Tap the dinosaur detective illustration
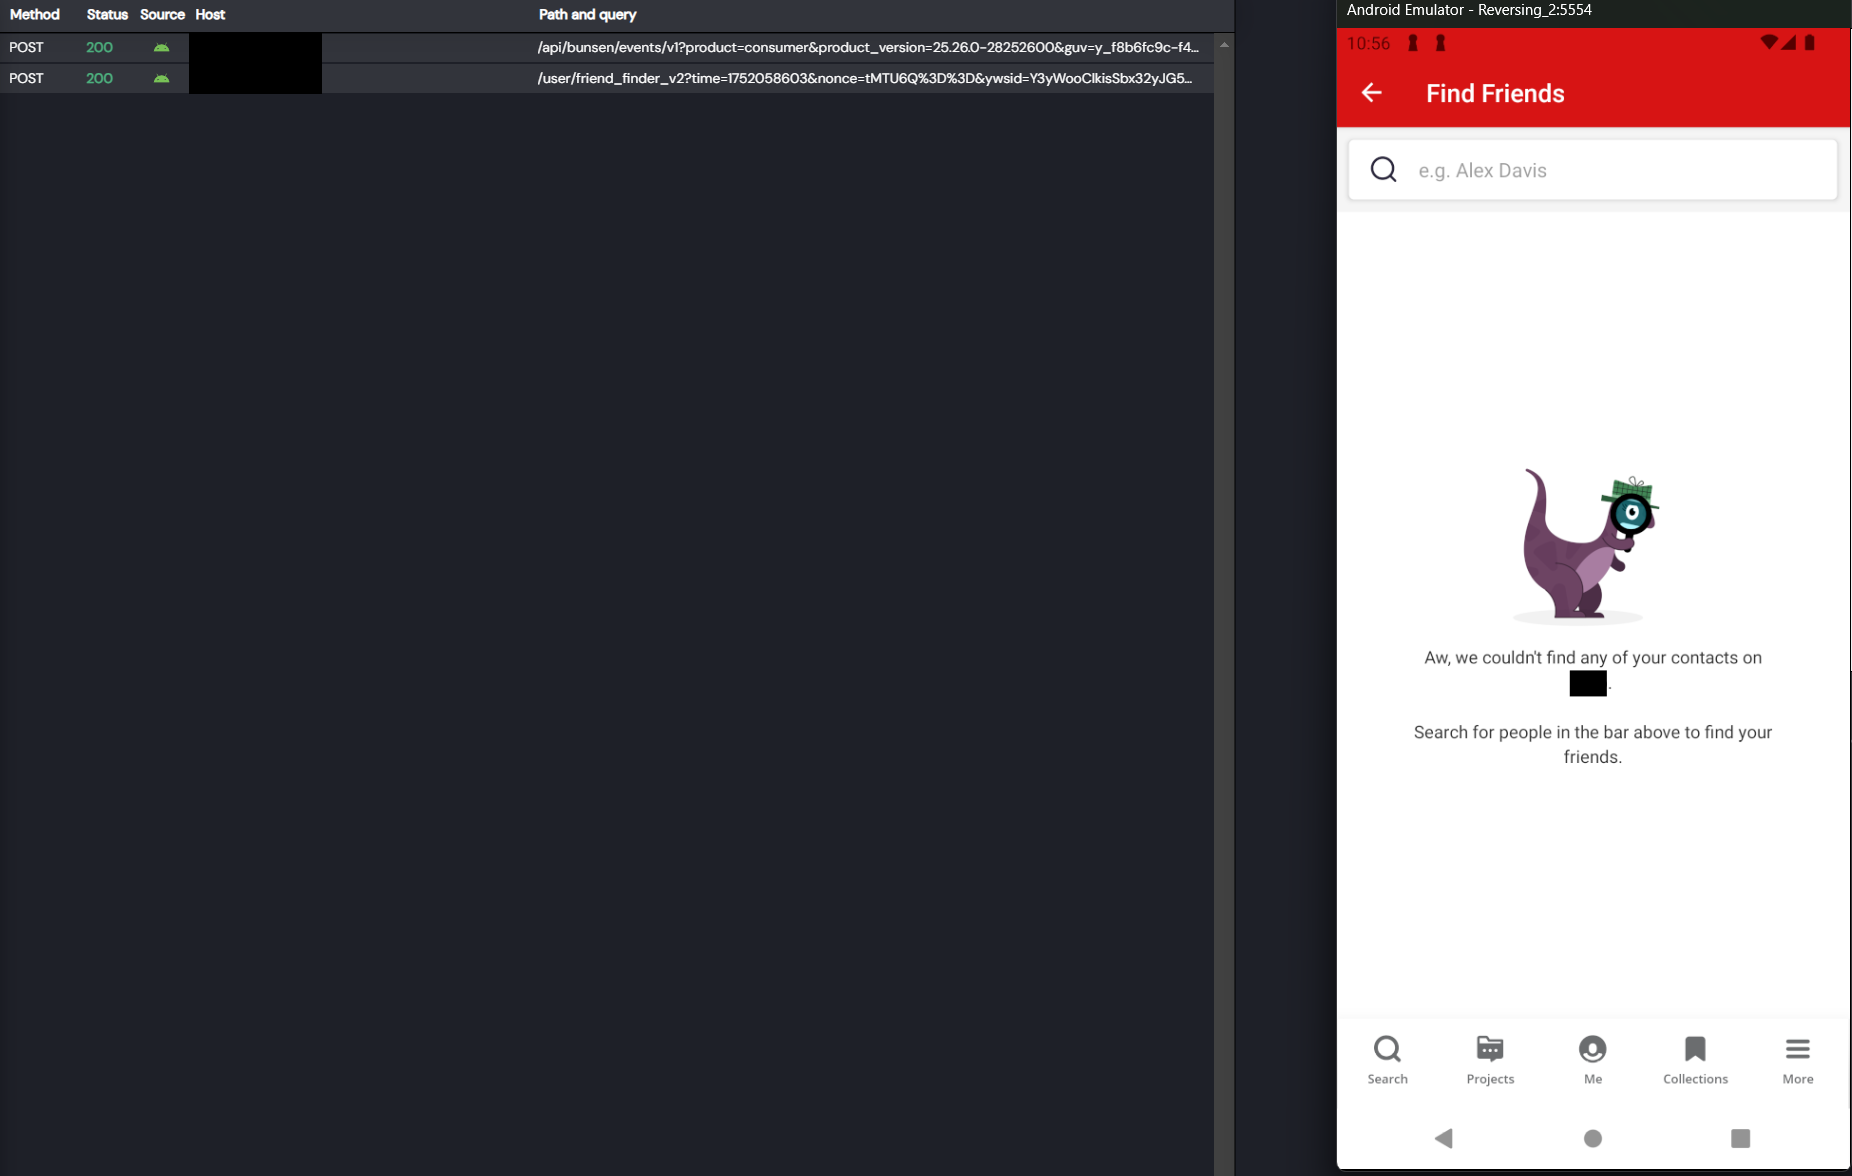The height and width of the screenshot is (1176, 1852). click(x=1586, y=546)
